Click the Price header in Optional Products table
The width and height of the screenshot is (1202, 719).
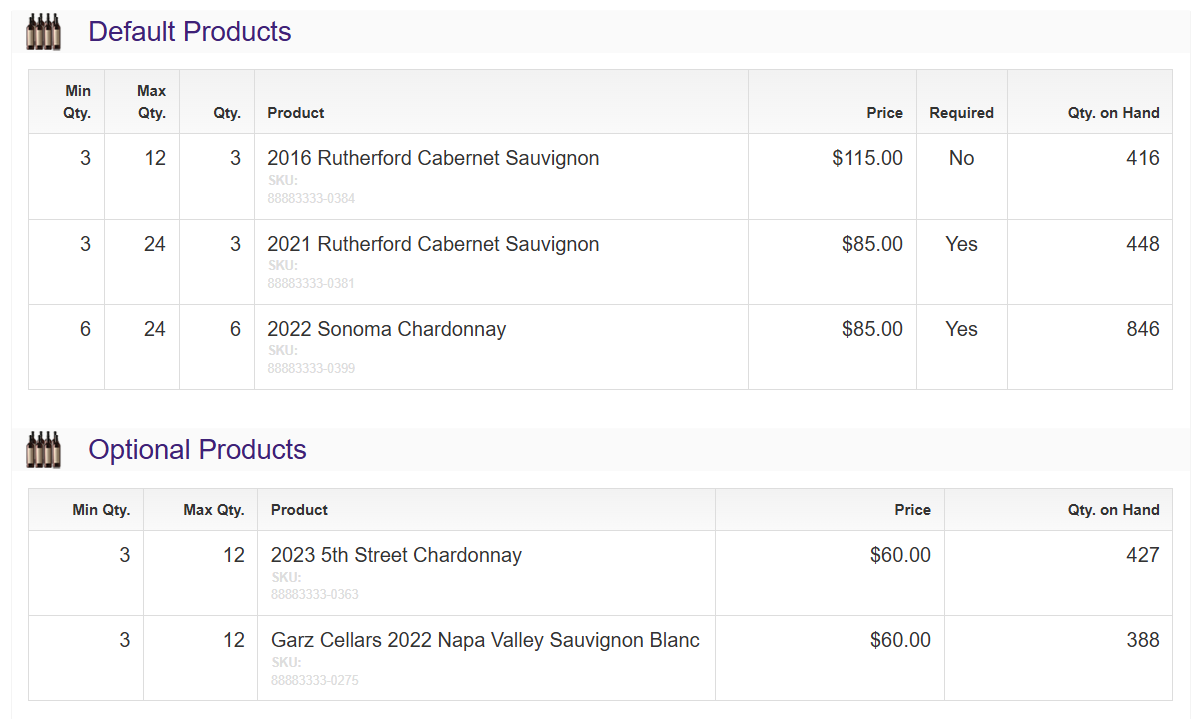[912, 510]
